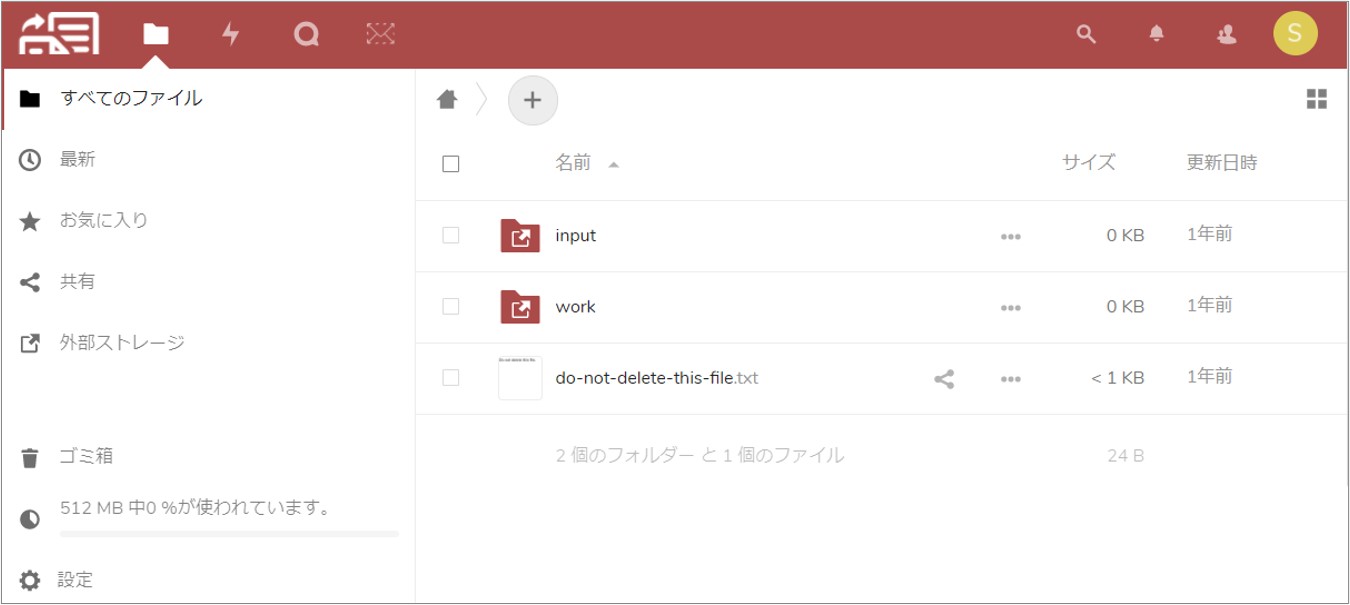Viewport: 1350px width, 605px height.
Task: Tick the checkbox for input folder
Action: pos(451,235)
